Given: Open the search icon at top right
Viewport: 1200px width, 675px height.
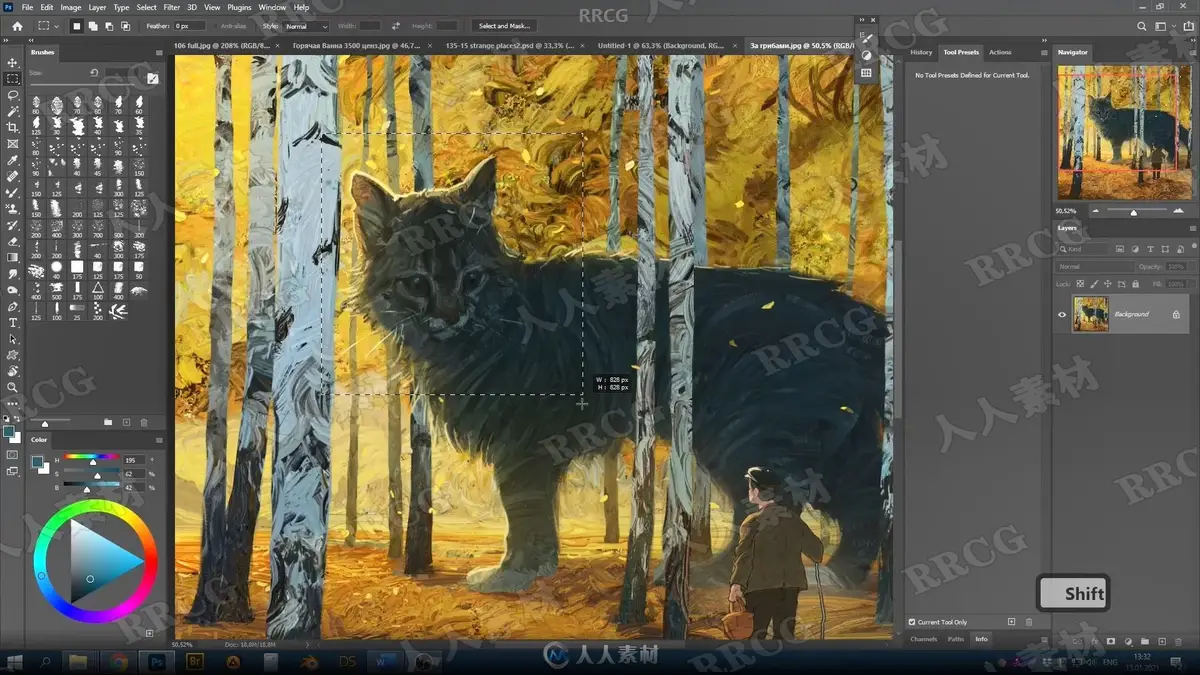Looking at the screenshot, I should (1143, 26).
